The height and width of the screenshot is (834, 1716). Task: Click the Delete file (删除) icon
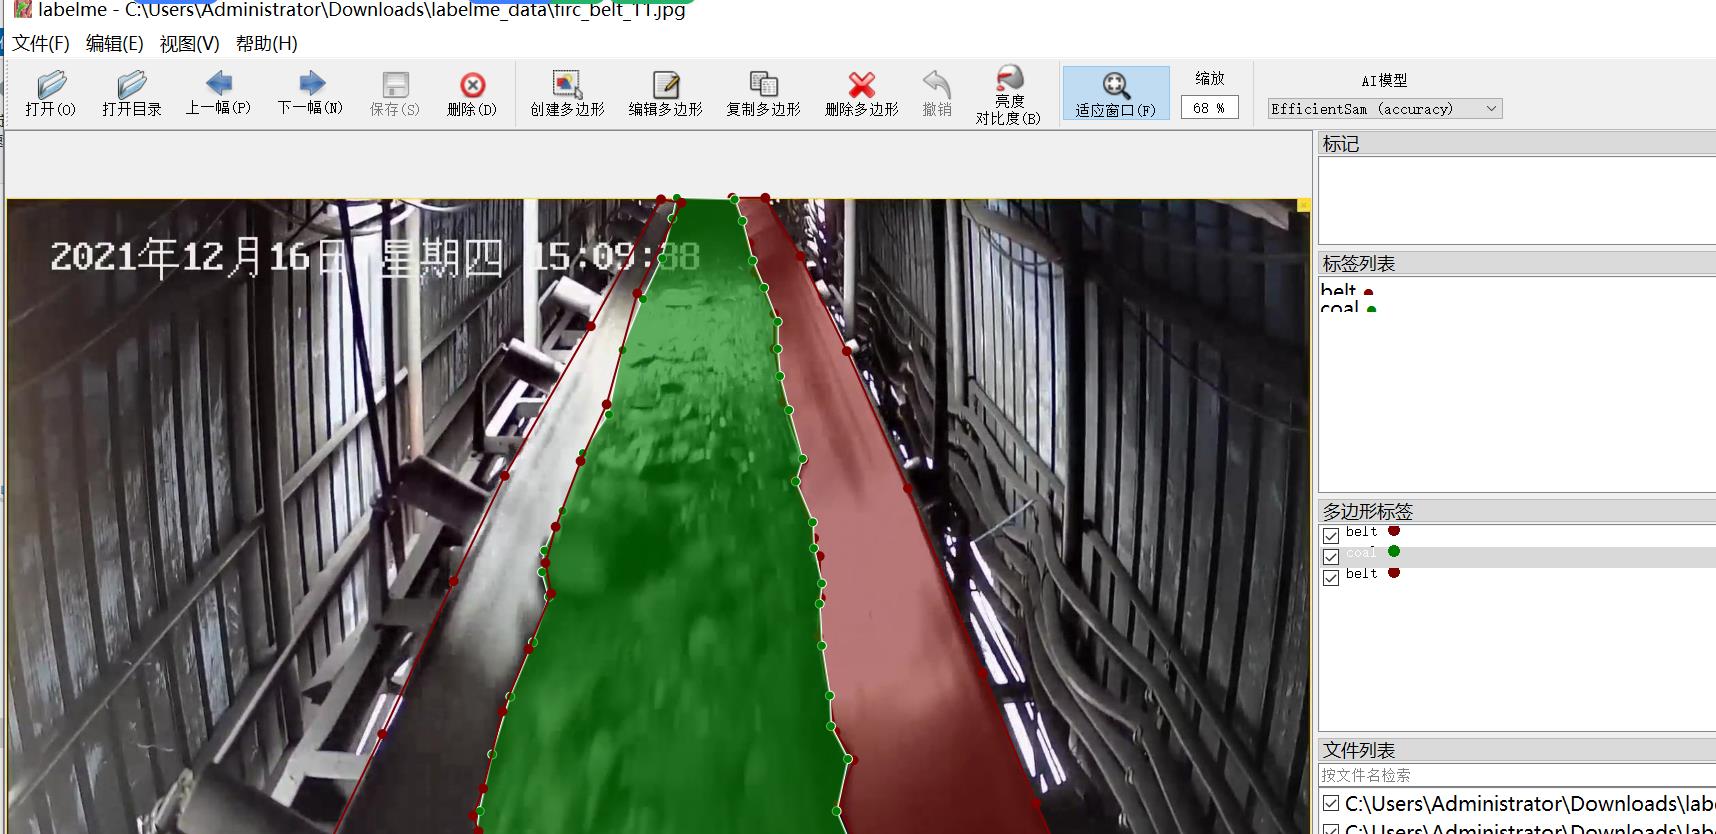click(x=472, y=93)
